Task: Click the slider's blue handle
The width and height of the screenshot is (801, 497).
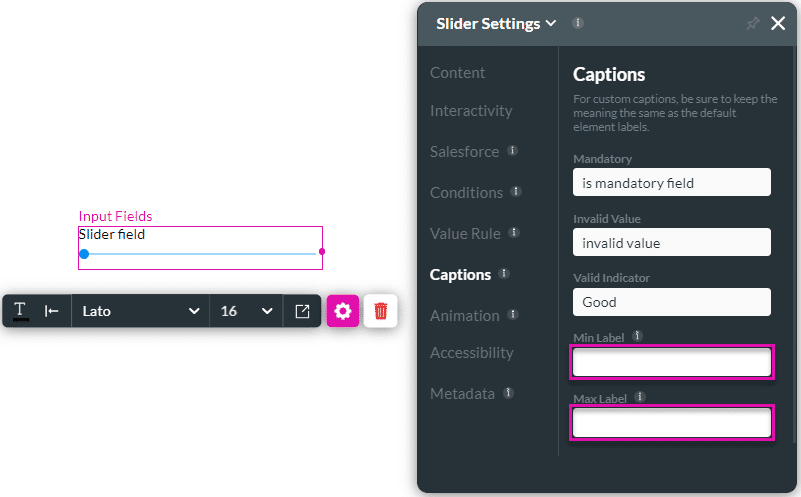Action: (84, 254)
